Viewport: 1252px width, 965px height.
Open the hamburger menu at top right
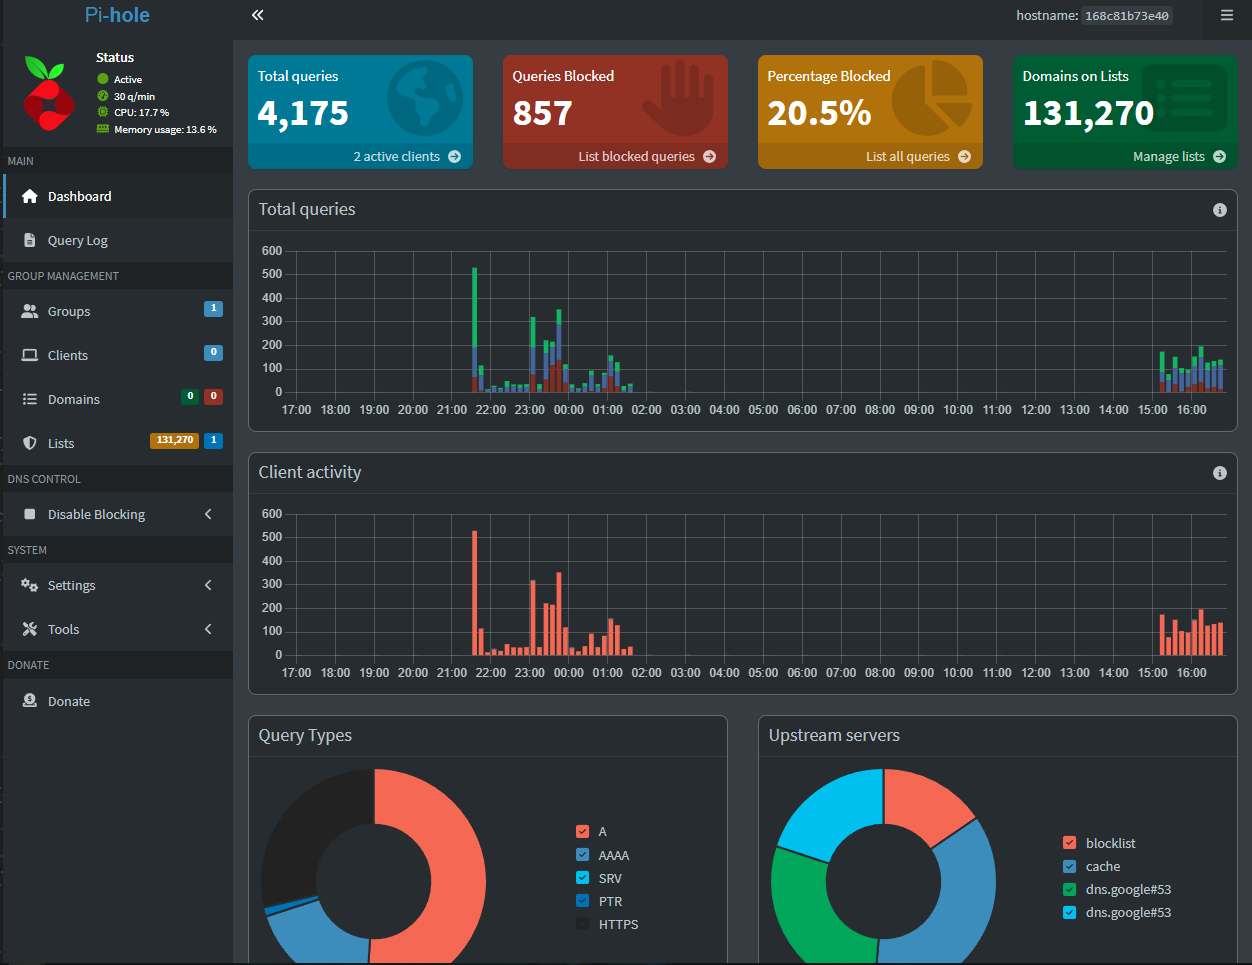tap(1227, 15)
